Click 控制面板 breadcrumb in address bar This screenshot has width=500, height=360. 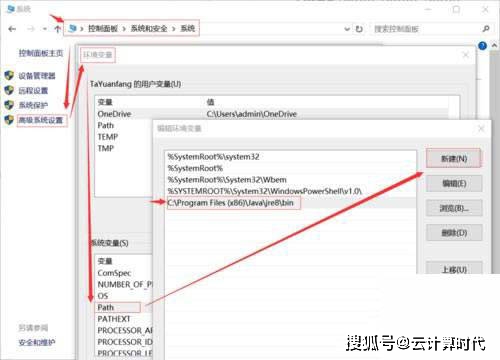[x=103, y=29]
